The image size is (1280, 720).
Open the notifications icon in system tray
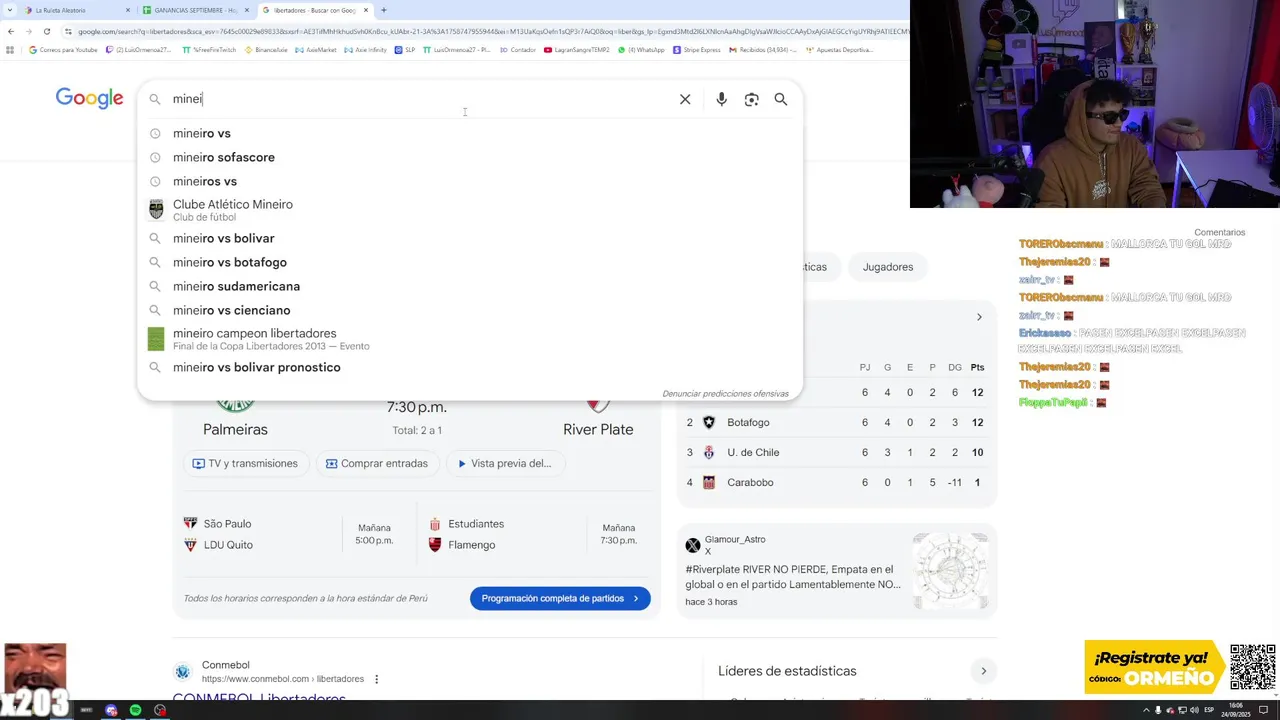1263,710
